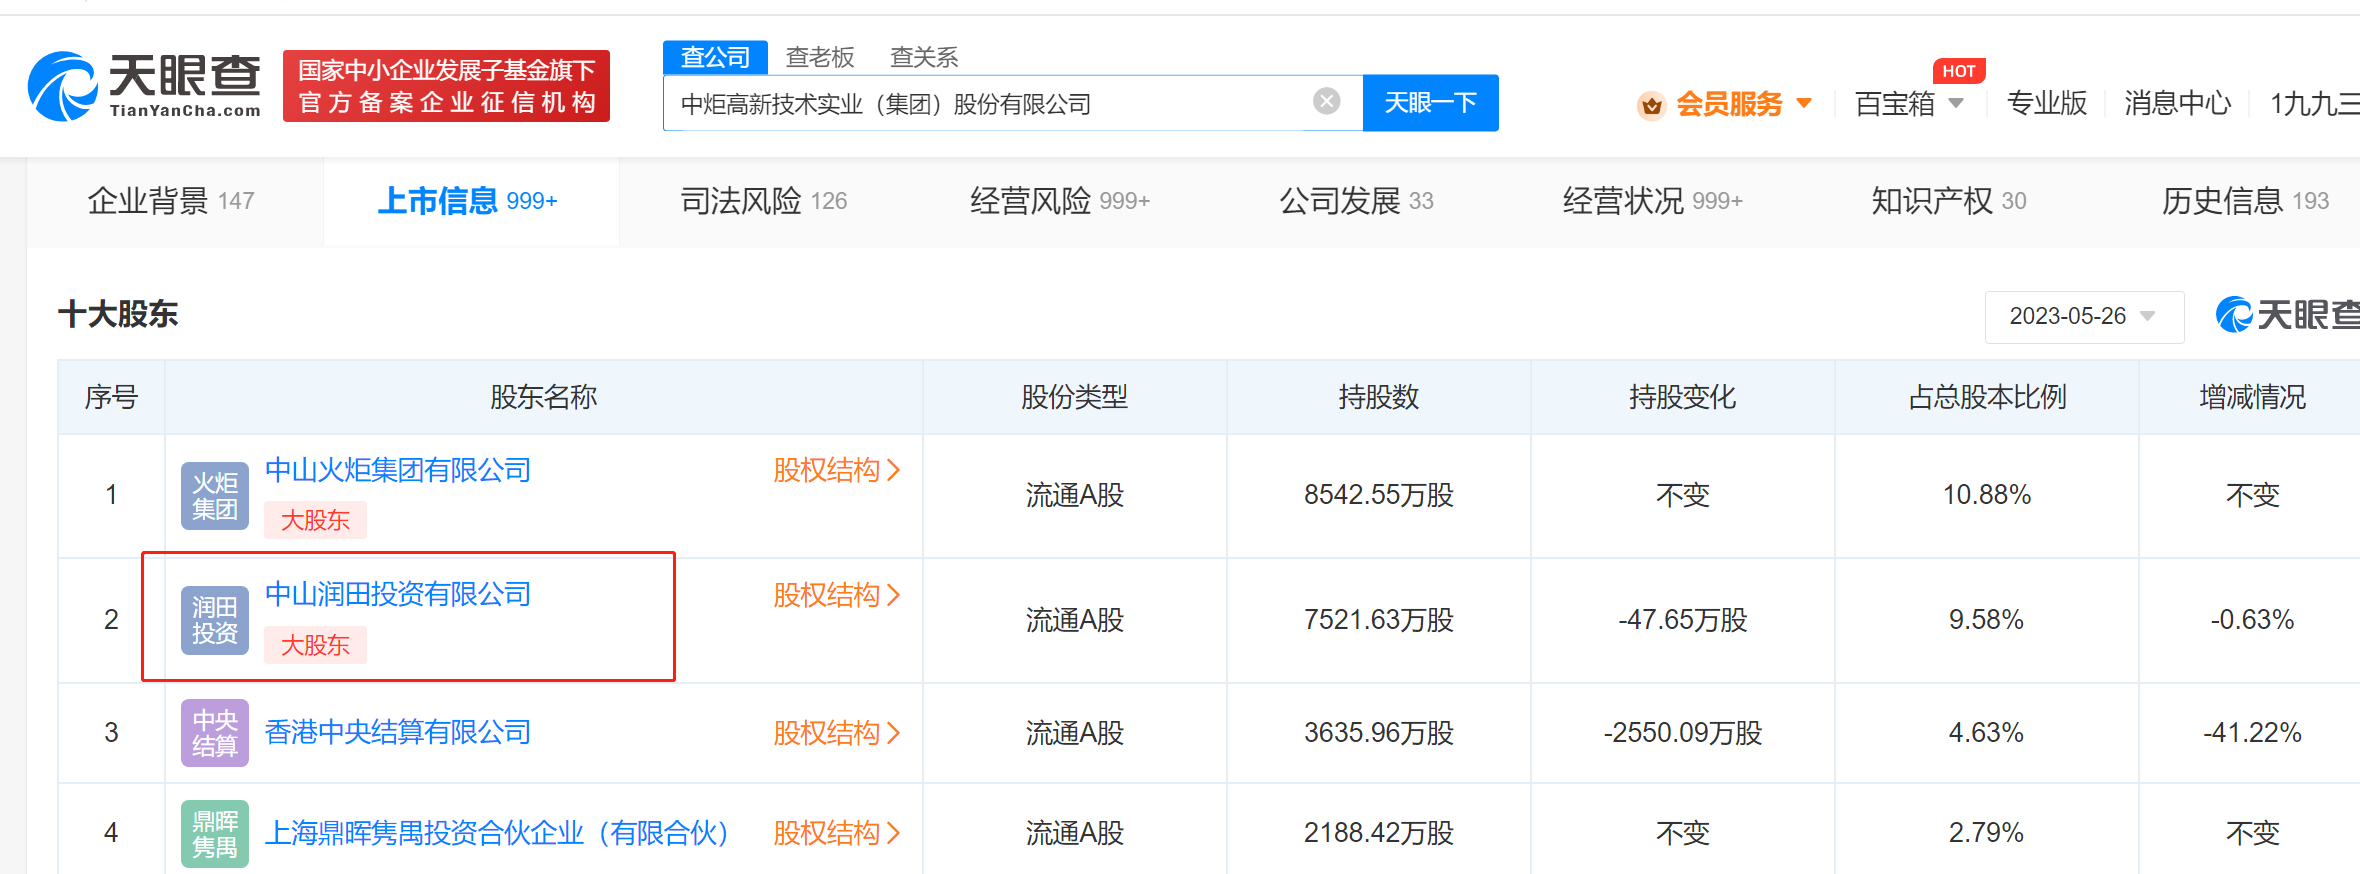Open the 中山火炬集团有限公司 link

(x=398, y=470)
